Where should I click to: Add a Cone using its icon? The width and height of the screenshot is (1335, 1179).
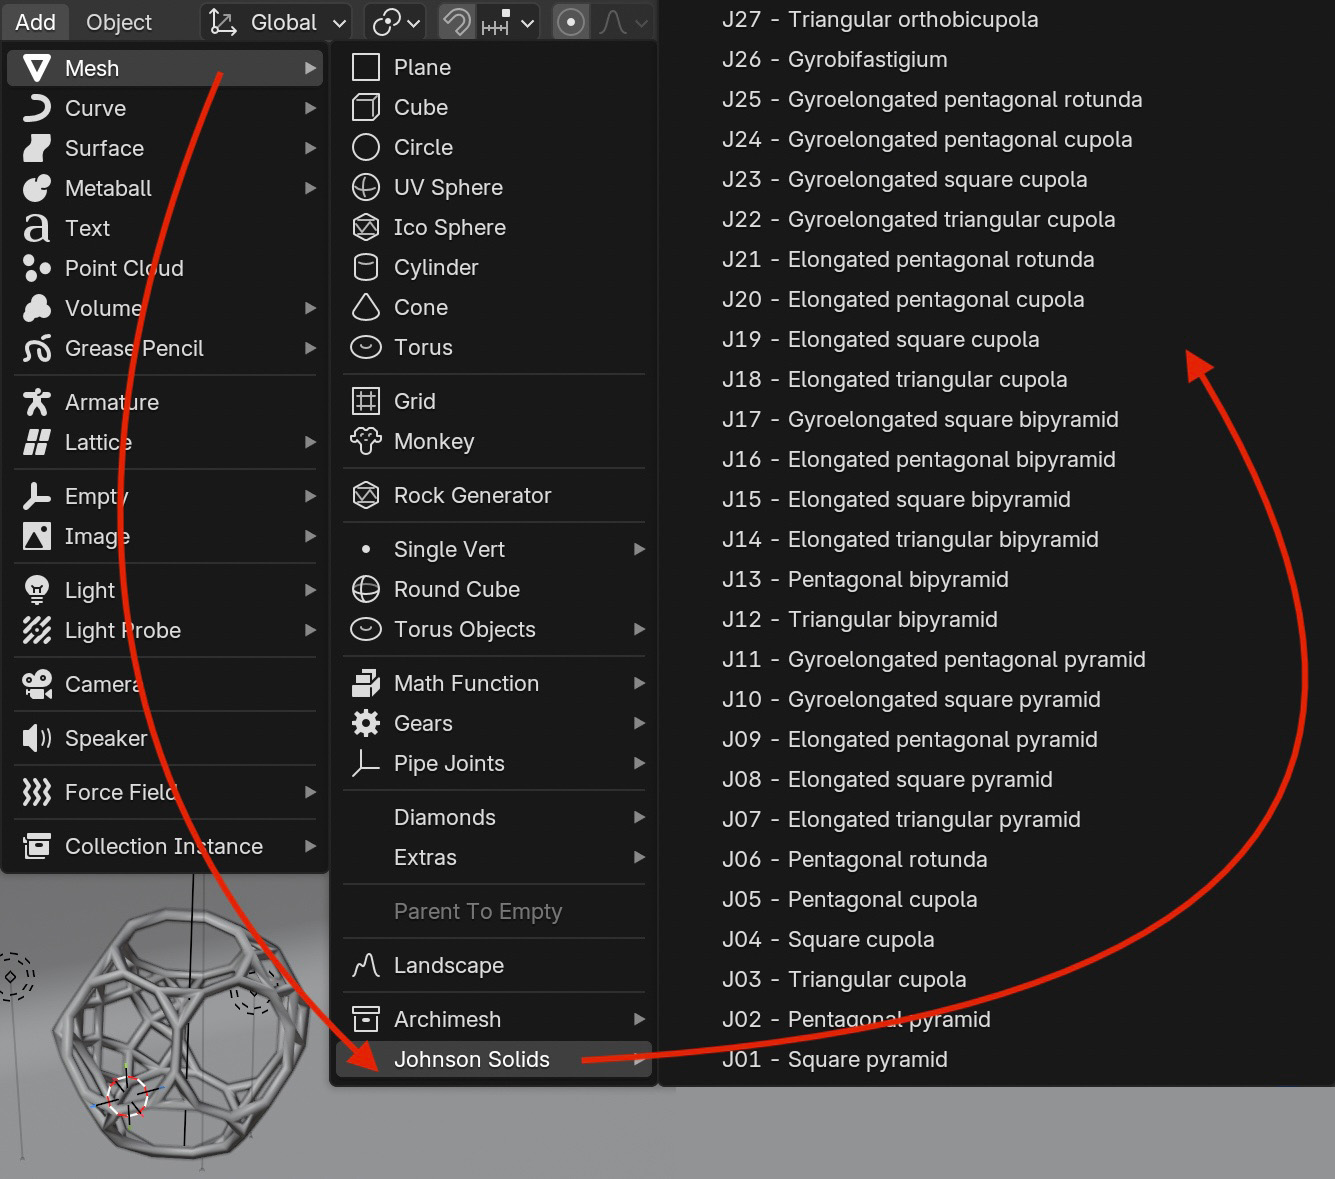point(366,307)
